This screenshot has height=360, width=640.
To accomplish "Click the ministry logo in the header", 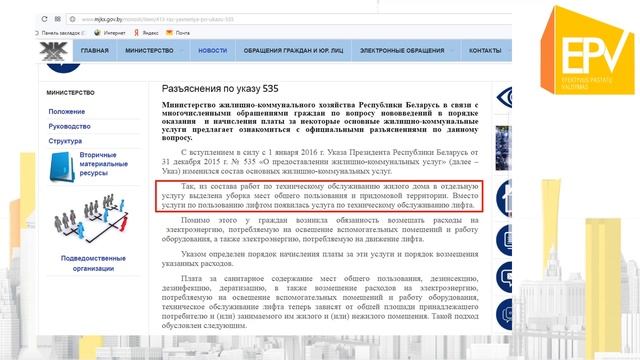I will 53,51.
